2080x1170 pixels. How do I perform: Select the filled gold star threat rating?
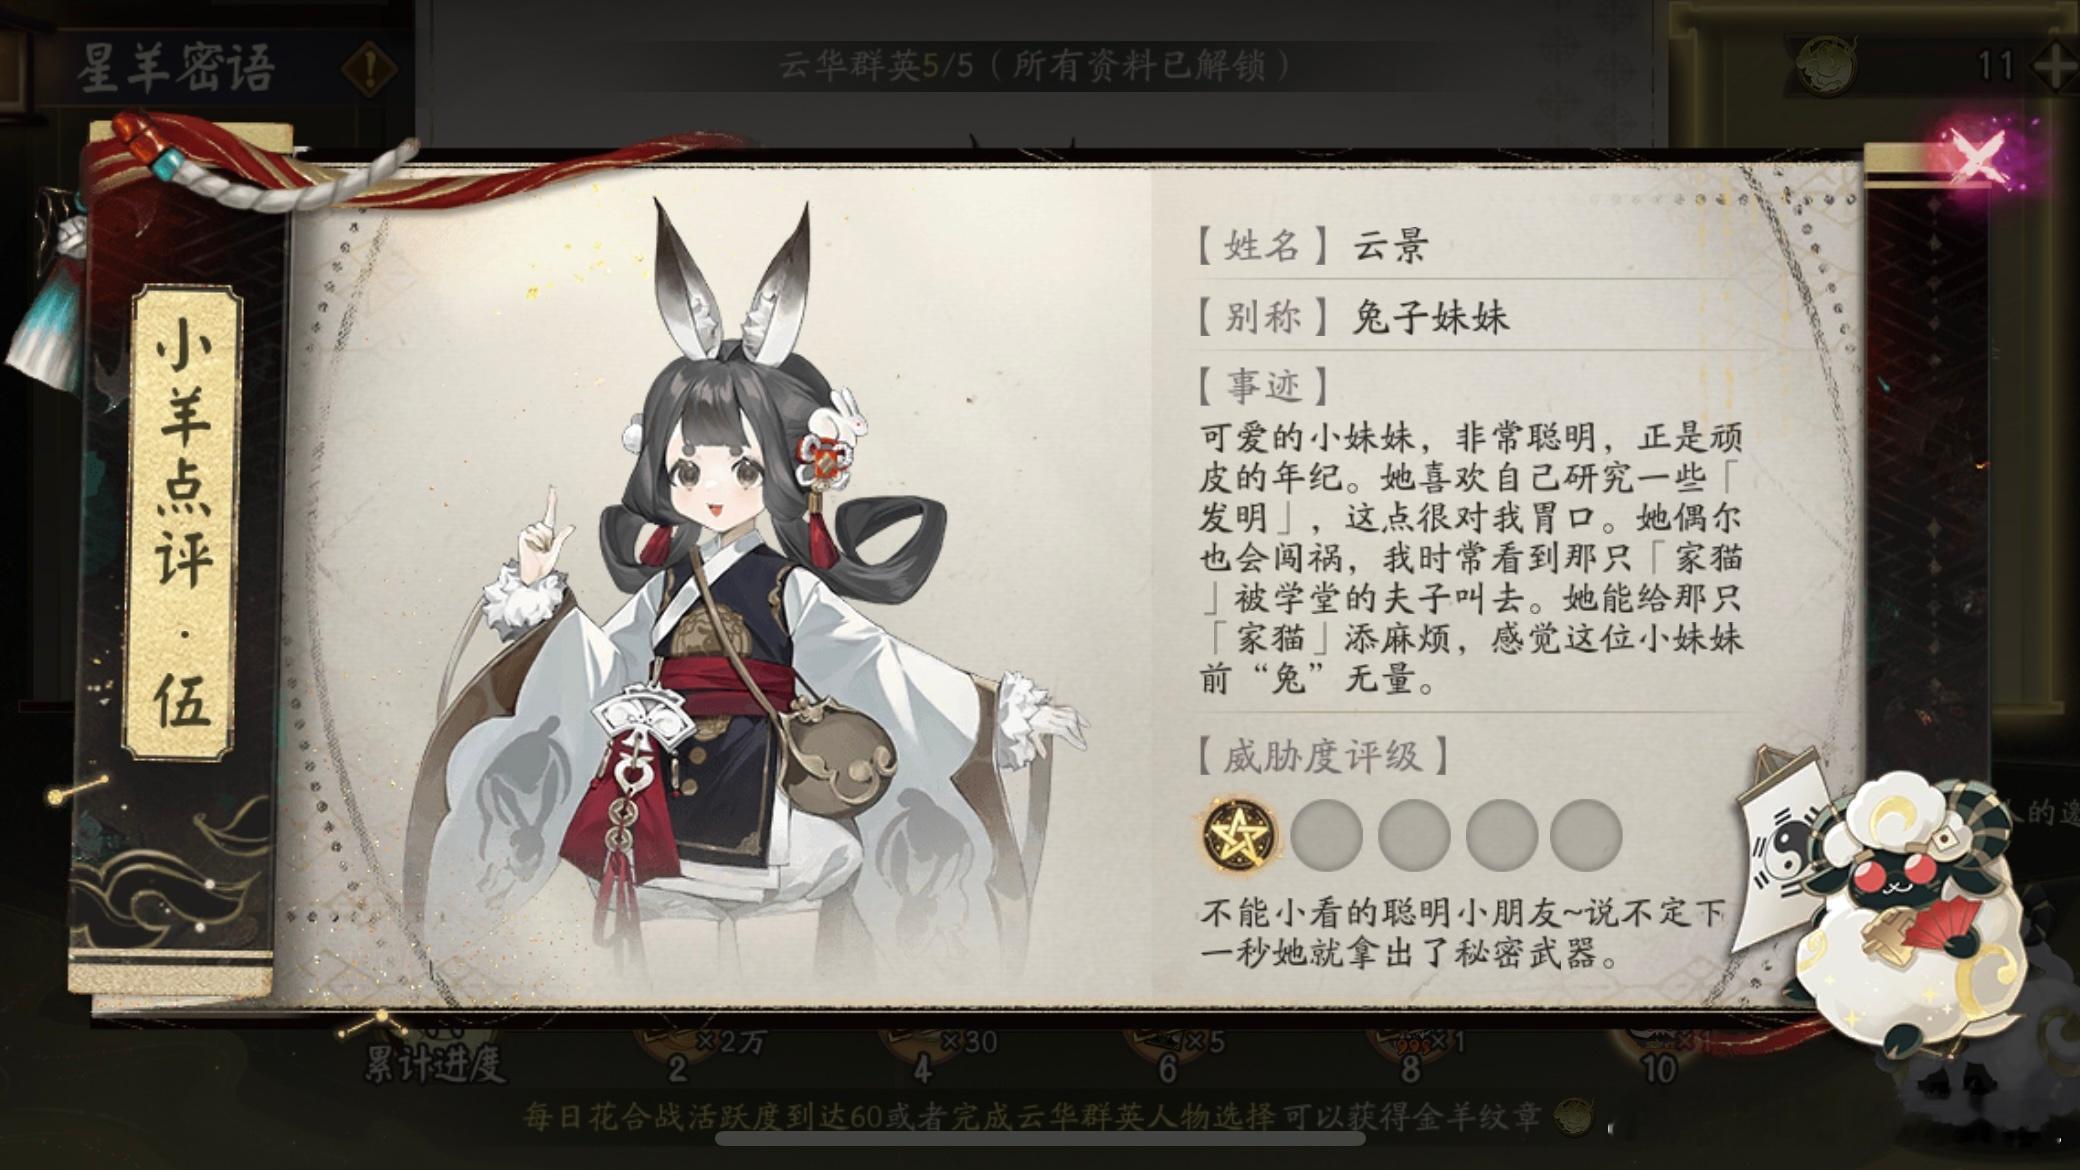(x=1238, y=835)
